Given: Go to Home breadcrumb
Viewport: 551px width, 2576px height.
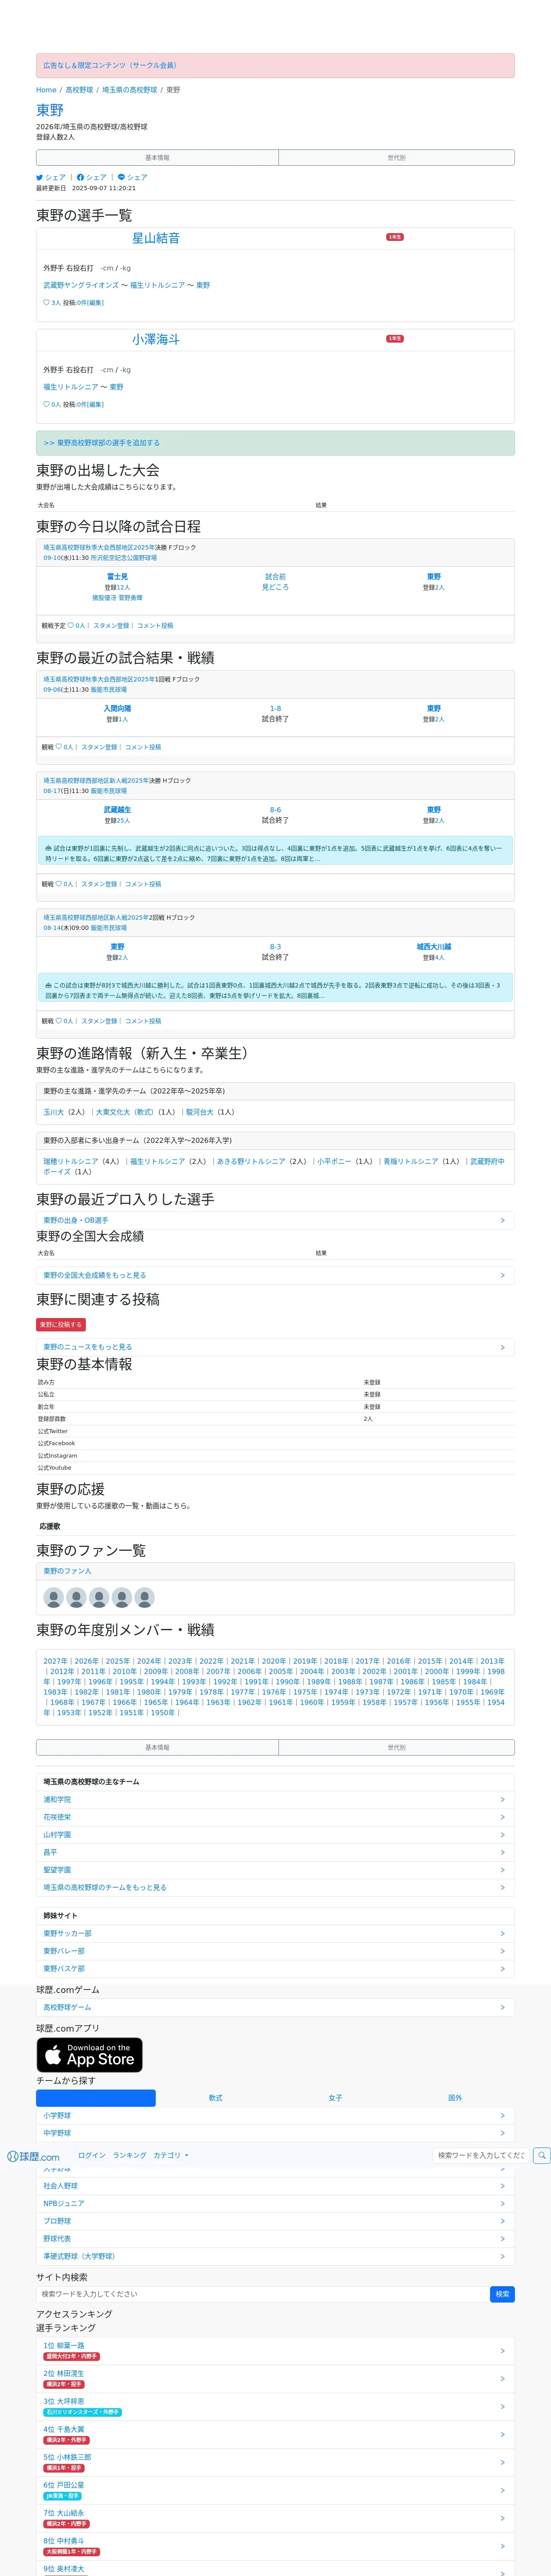Looking at the screenshot, I should 46,90.
